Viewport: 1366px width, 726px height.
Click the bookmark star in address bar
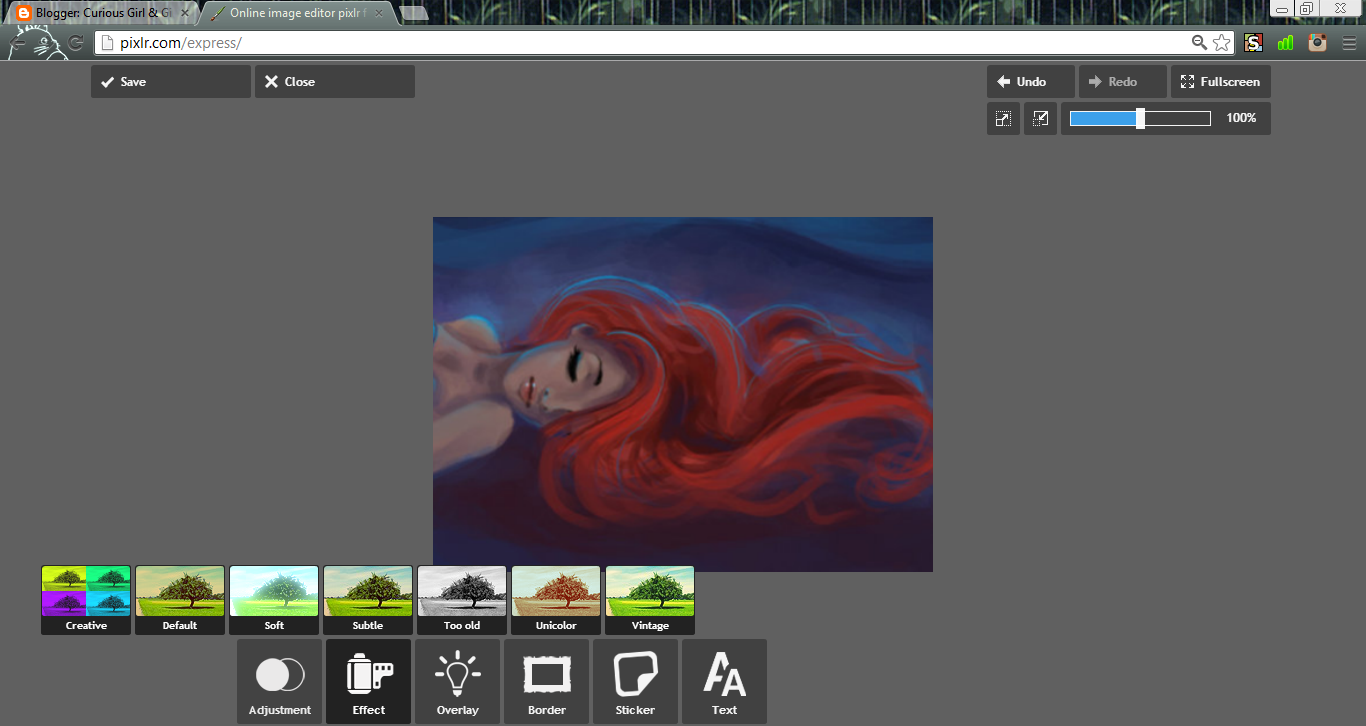click(1222, 43)
